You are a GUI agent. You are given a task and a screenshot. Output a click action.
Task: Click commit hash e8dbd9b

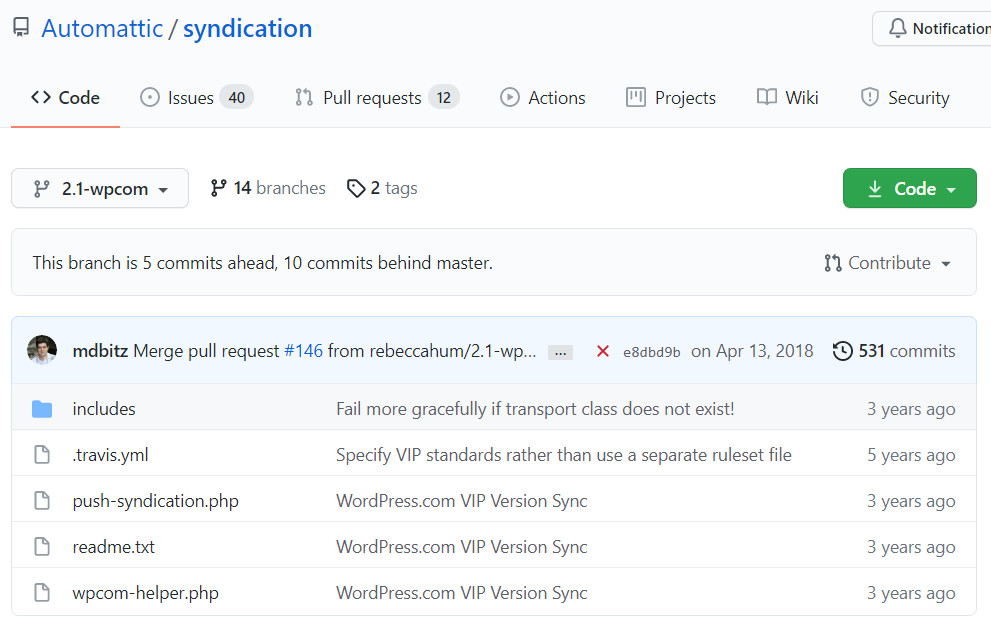[651, 352]
